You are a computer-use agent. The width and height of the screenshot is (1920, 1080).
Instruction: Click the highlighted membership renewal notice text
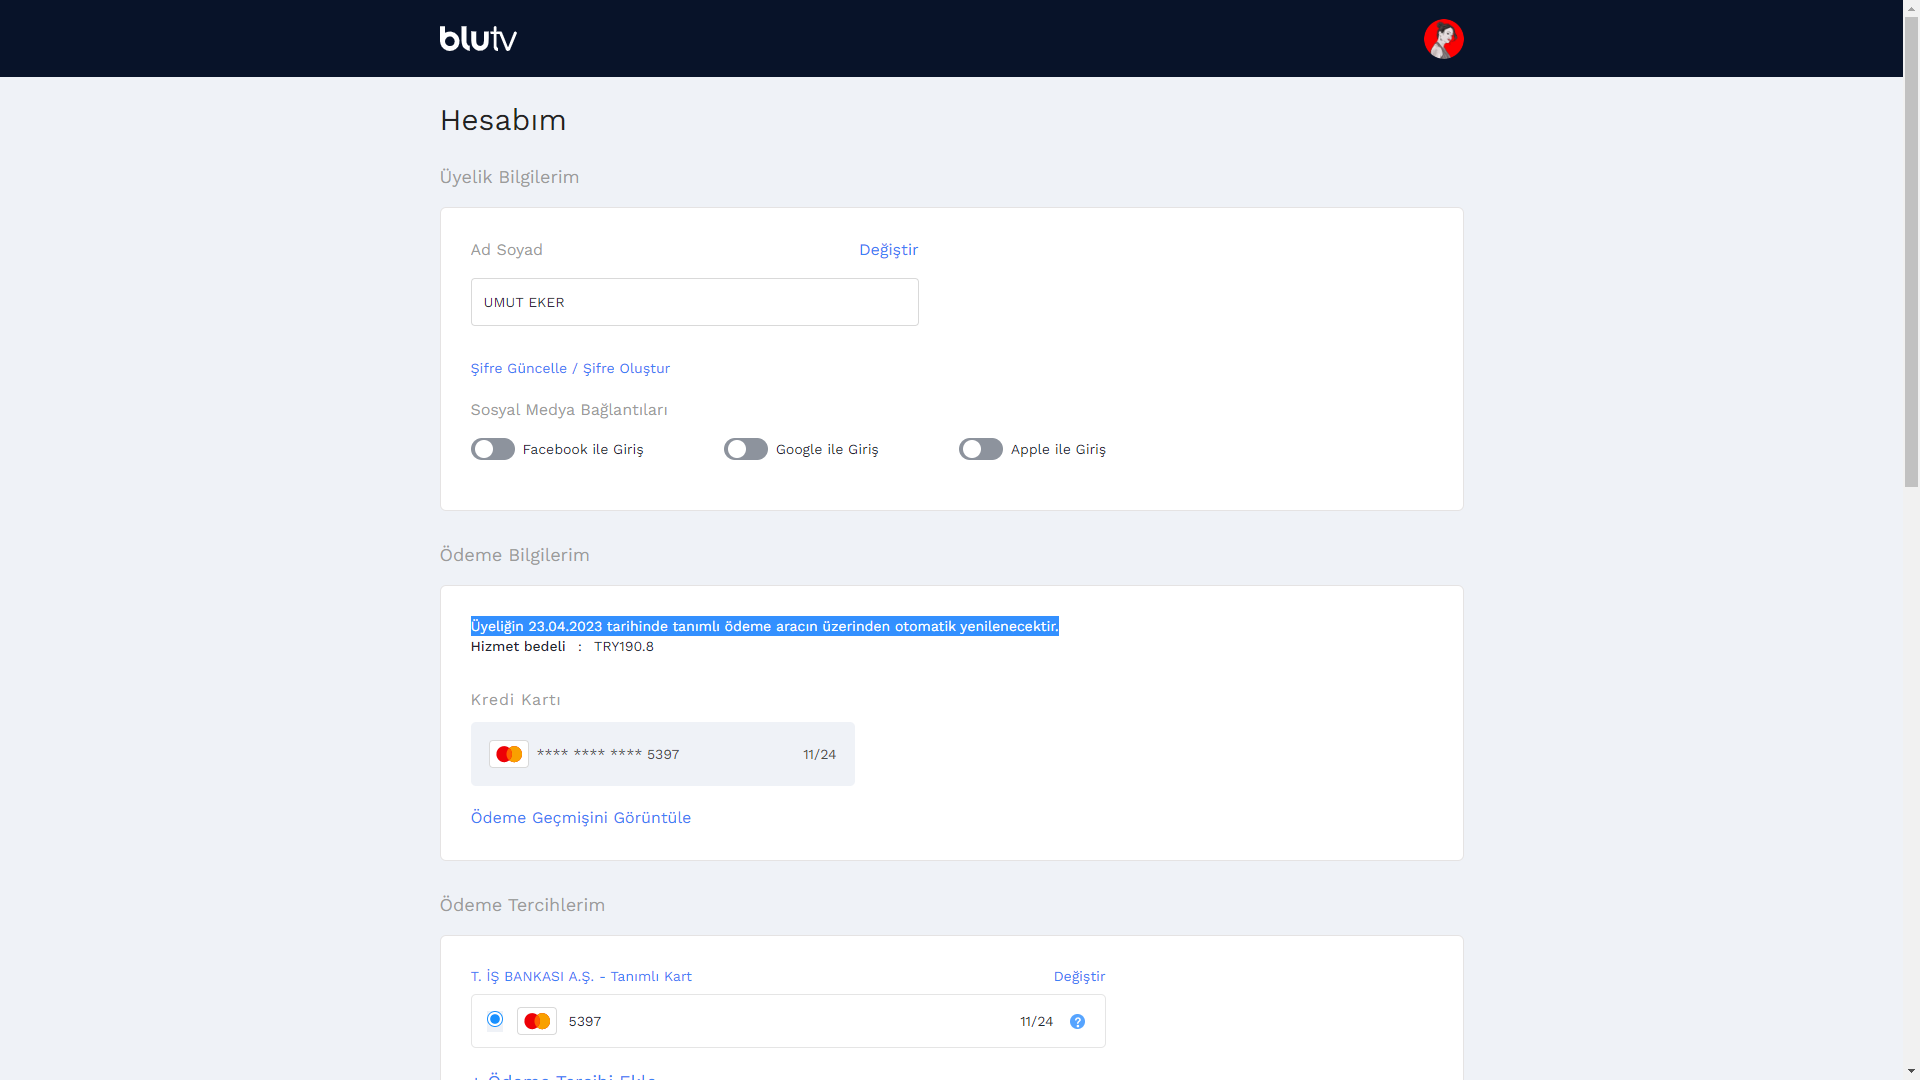(x=764, y=626)
